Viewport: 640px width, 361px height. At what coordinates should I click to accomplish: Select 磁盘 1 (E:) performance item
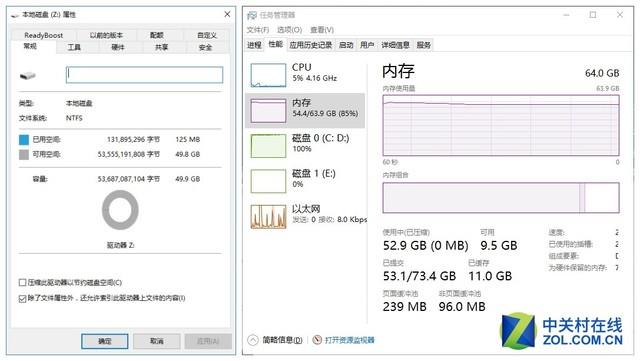pos(305,181)
